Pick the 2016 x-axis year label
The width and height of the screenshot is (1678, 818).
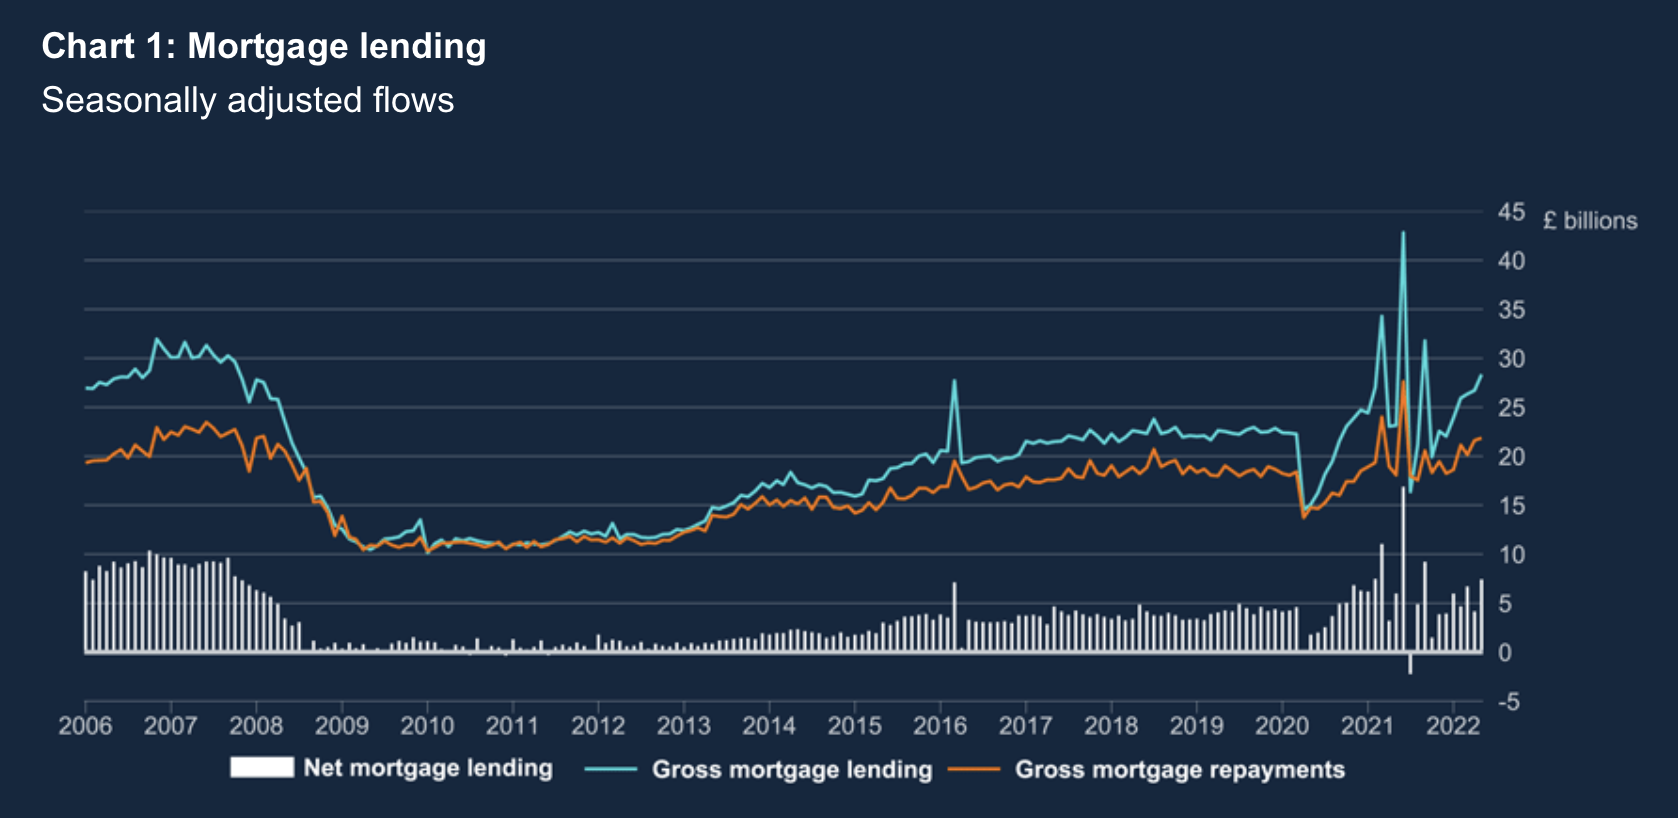(x=940, y=725)
